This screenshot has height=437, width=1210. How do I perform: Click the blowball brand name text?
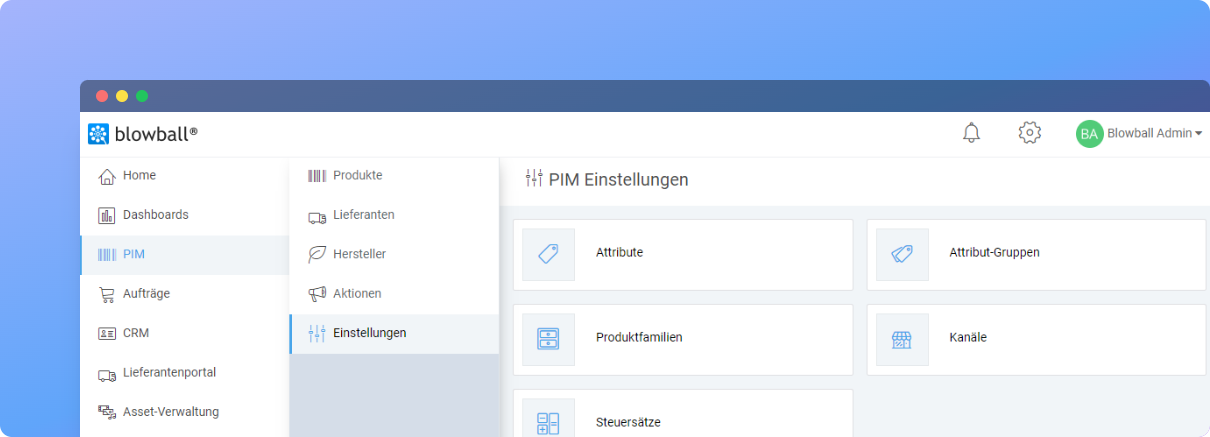[155, 133]
